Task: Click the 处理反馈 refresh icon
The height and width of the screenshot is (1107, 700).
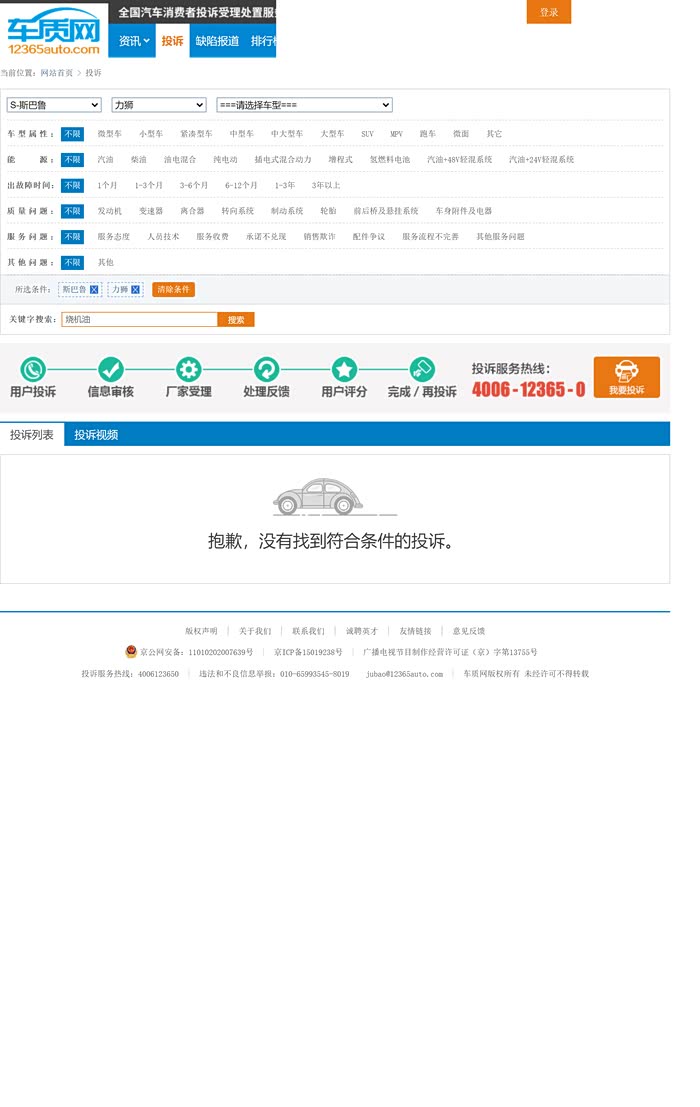Action: pyautogui.click(x=266, y=369)
